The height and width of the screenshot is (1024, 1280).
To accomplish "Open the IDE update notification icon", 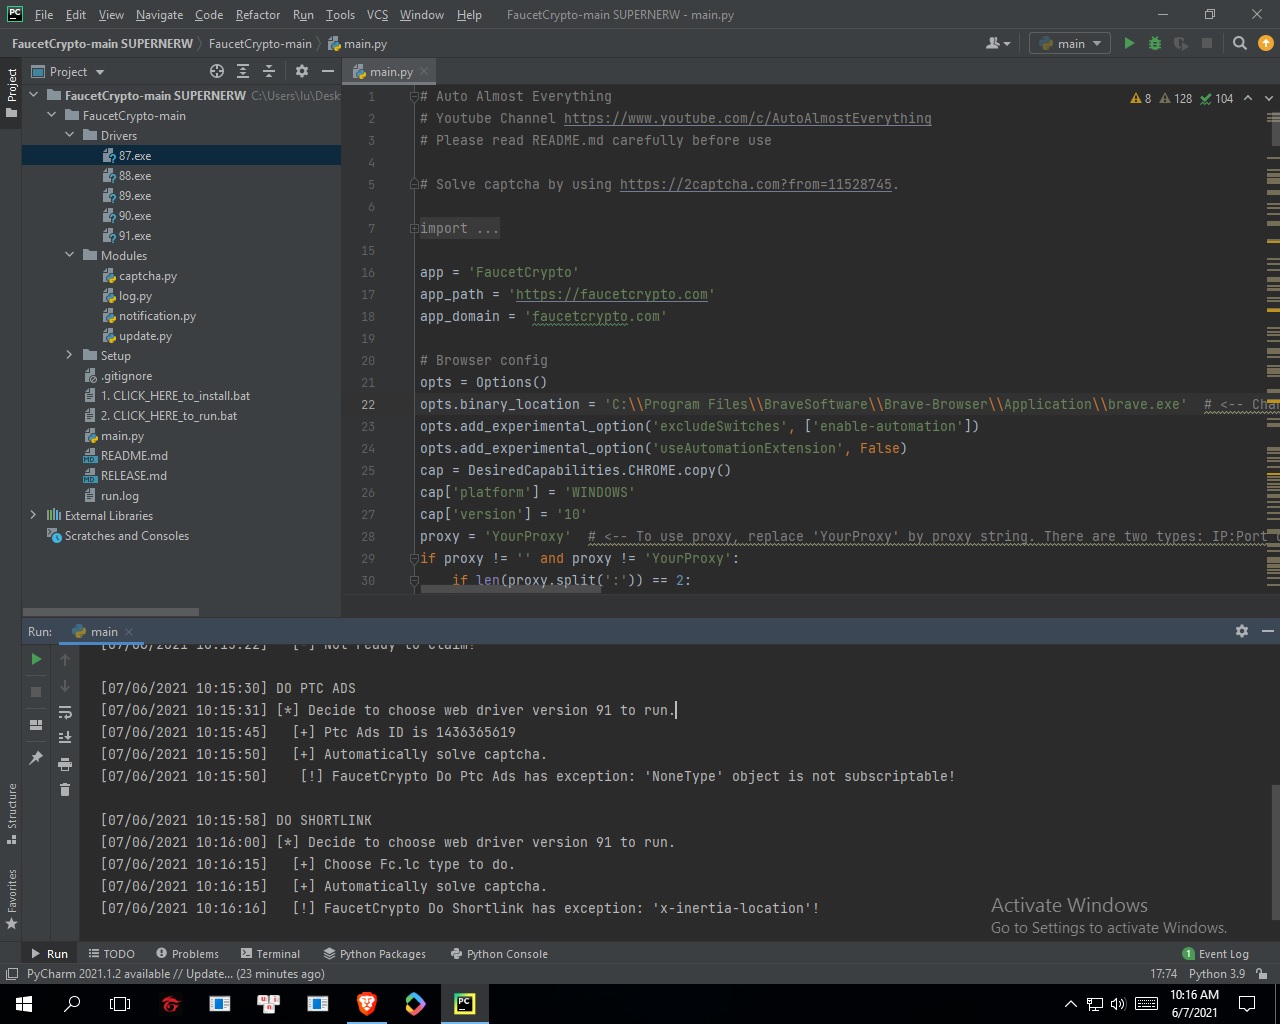I will pyautogui.click(x=1266, y=43).
